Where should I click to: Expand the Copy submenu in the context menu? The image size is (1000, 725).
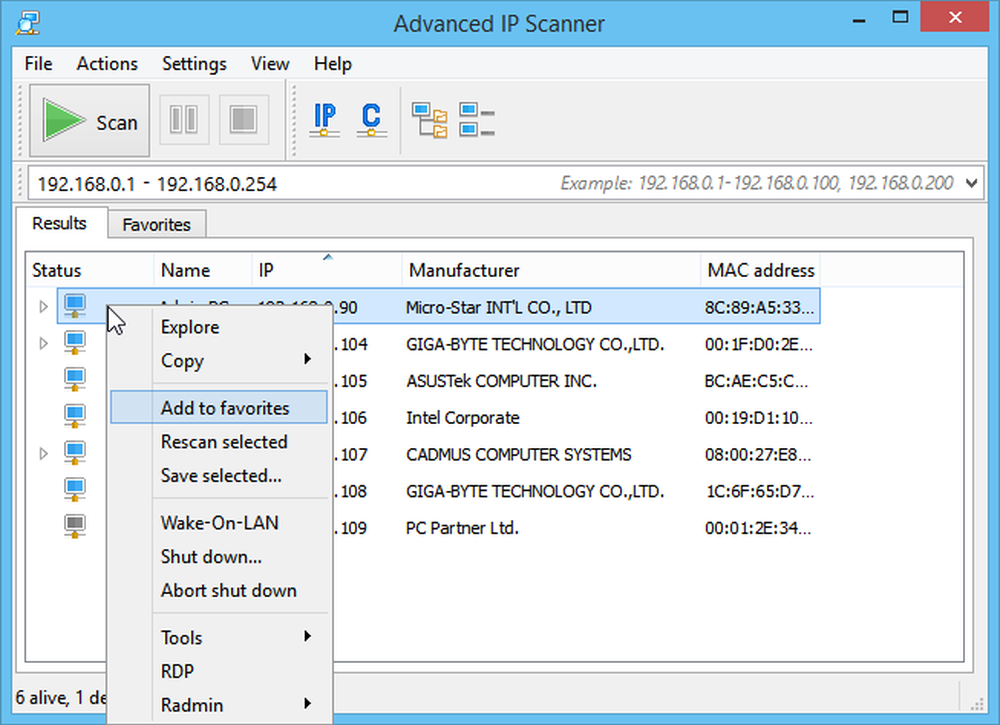[x=230, y=361]
